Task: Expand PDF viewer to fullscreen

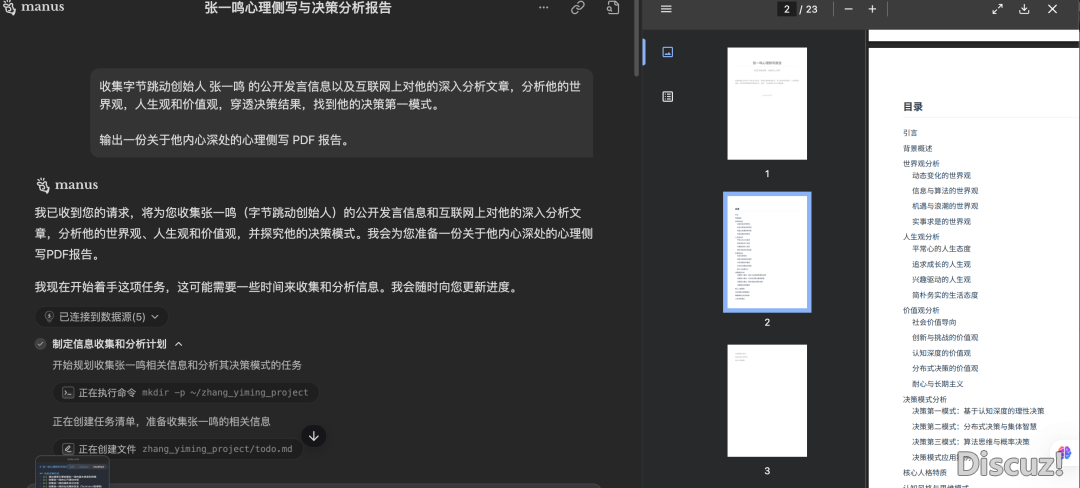Action: tap(997, 9)
